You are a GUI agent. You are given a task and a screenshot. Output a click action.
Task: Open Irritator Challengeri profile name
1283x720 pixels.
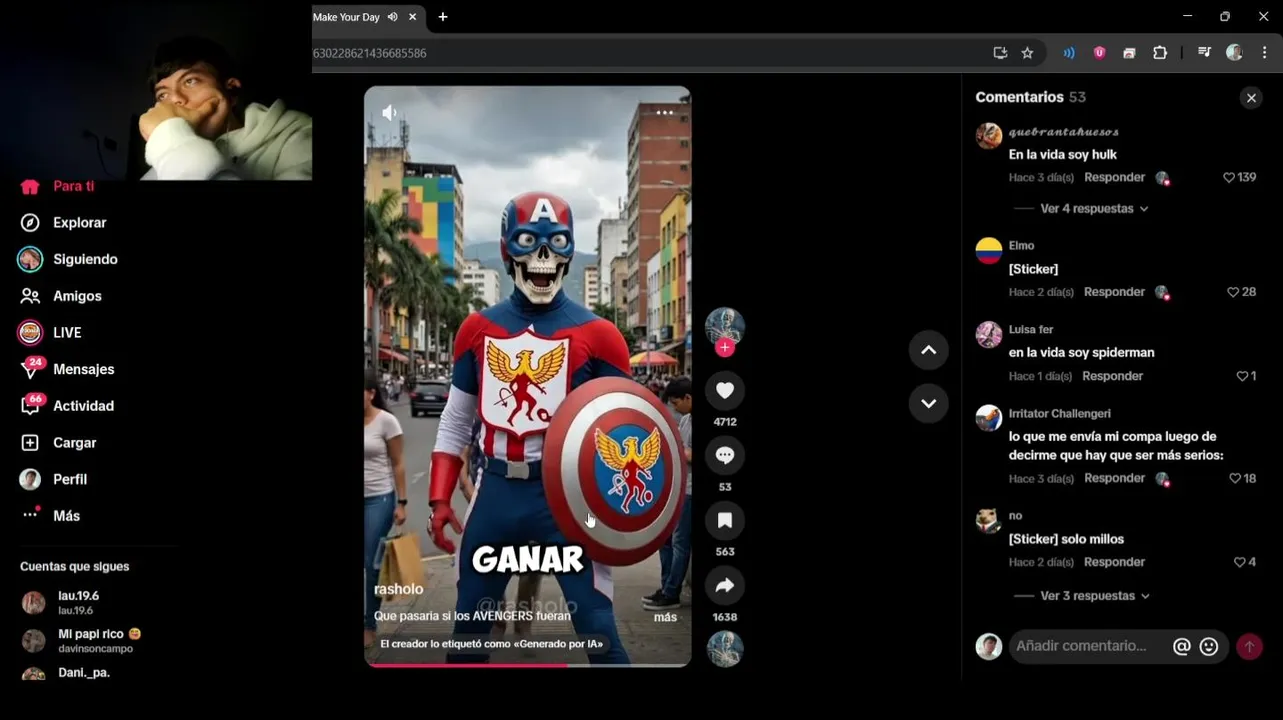point(1059,414)
